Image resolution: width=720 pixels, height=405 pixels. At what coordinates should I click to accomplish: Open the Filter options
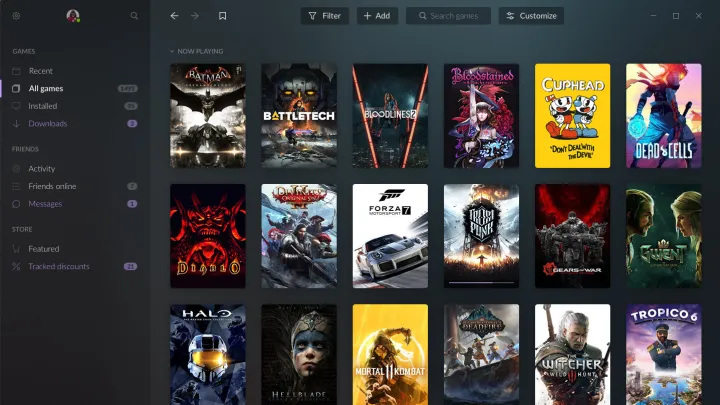(325, 16)
